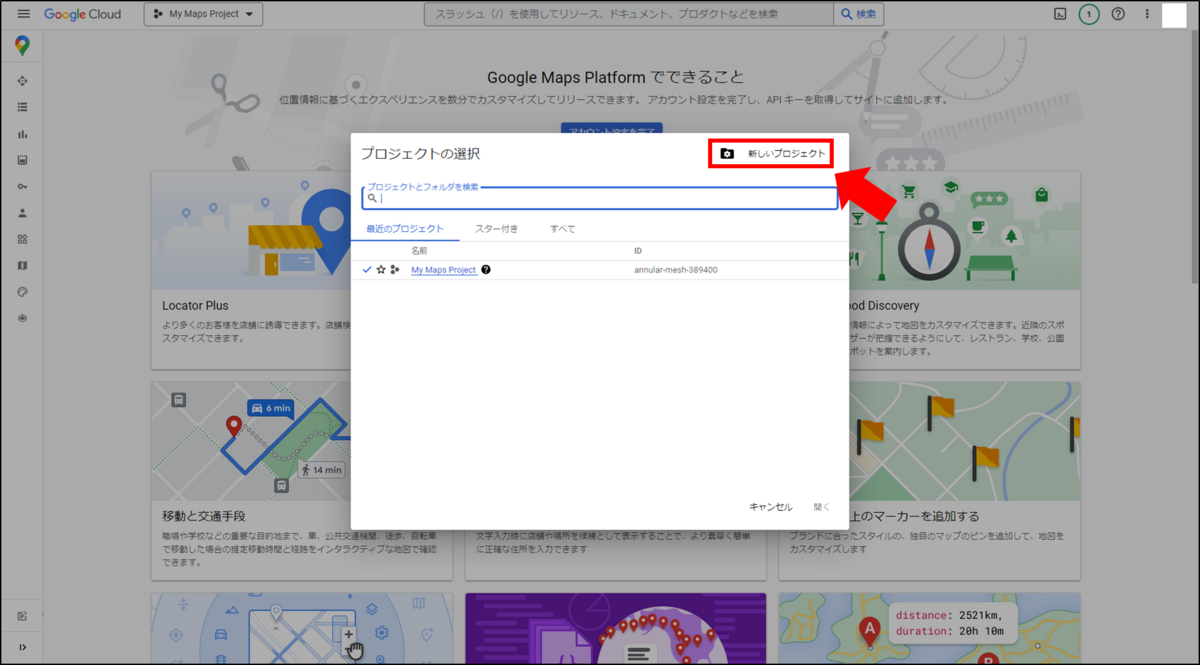Open the distance 2521km card image
This screenshot has height=665, width=1200.
click(929, 628)
